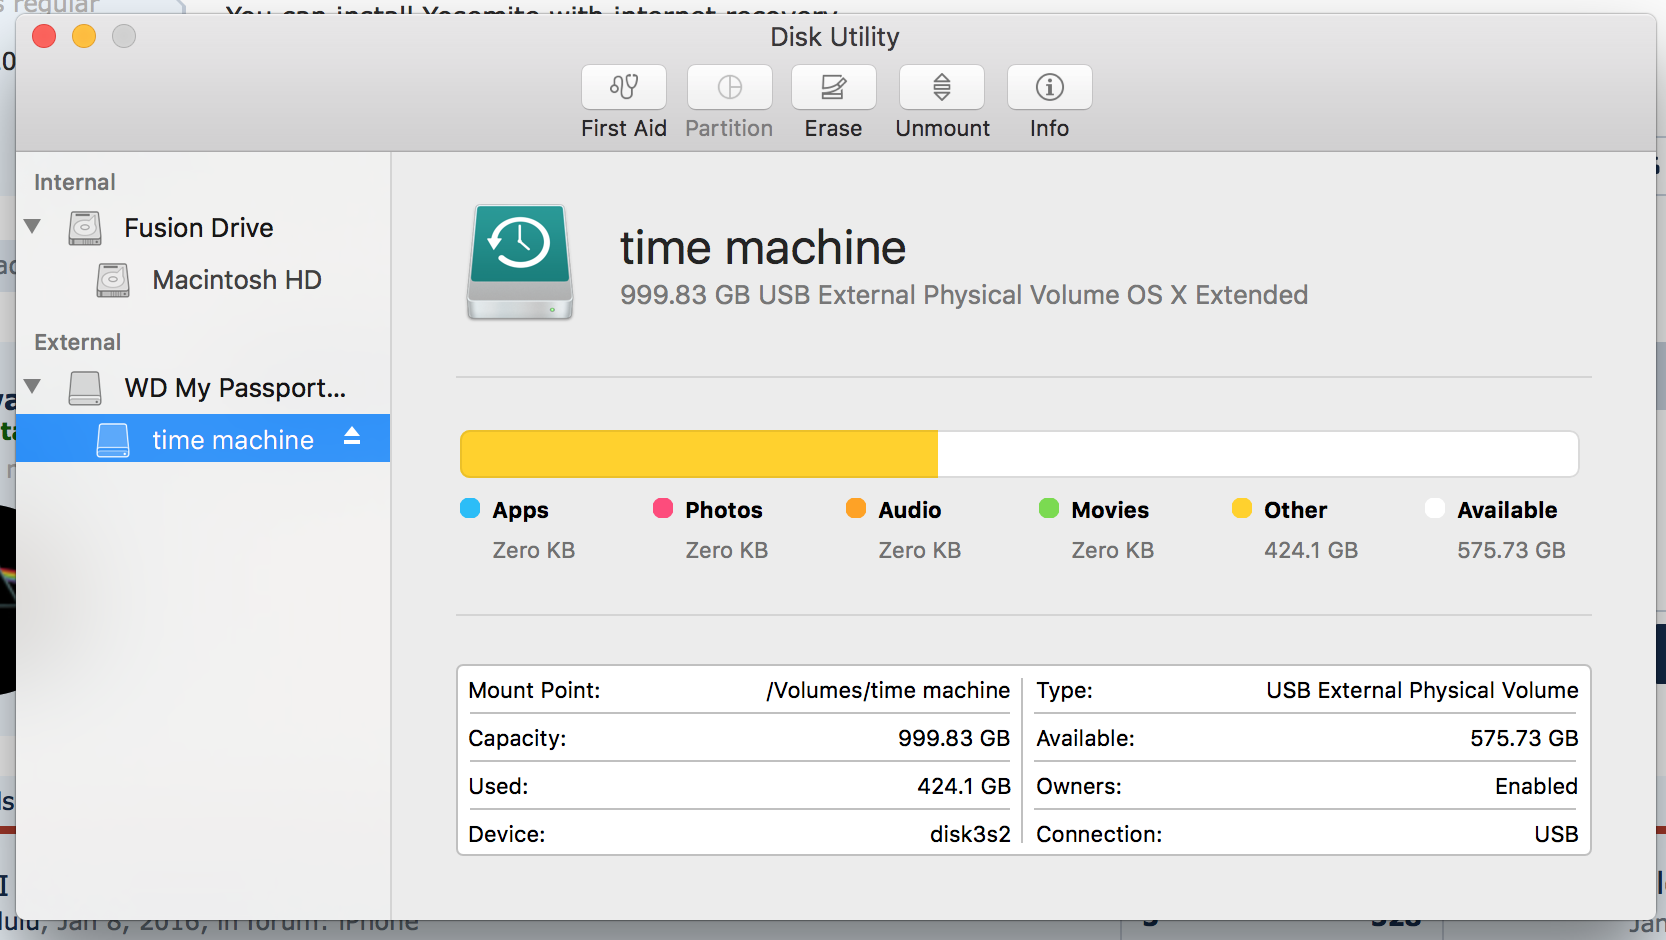Viewport: 1666px width, 940px height.
Task: Run First Aid on the selected volume
Action: pyautogui.click(x=624, y=87)
